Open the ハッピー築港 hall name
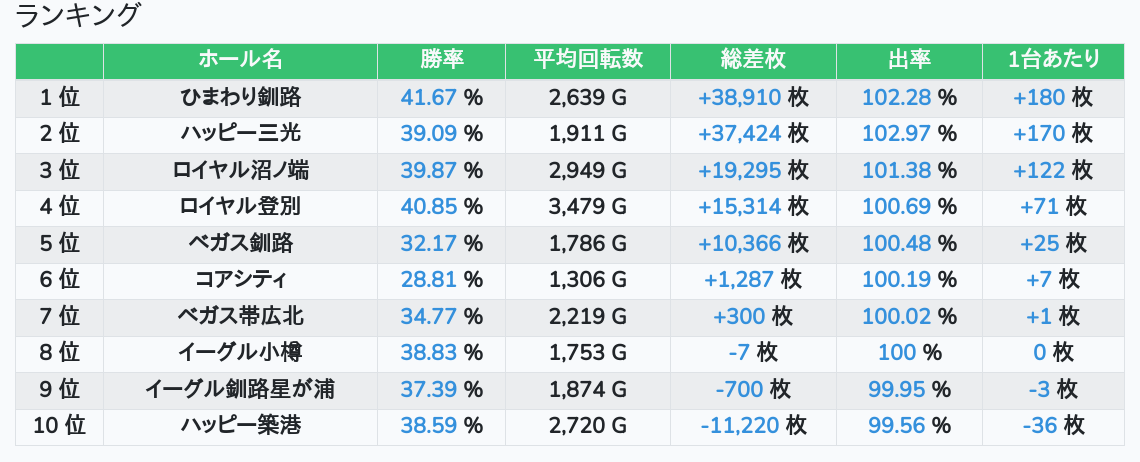The height and width of the screenshot is (462, 1140). tap(240, 426)
